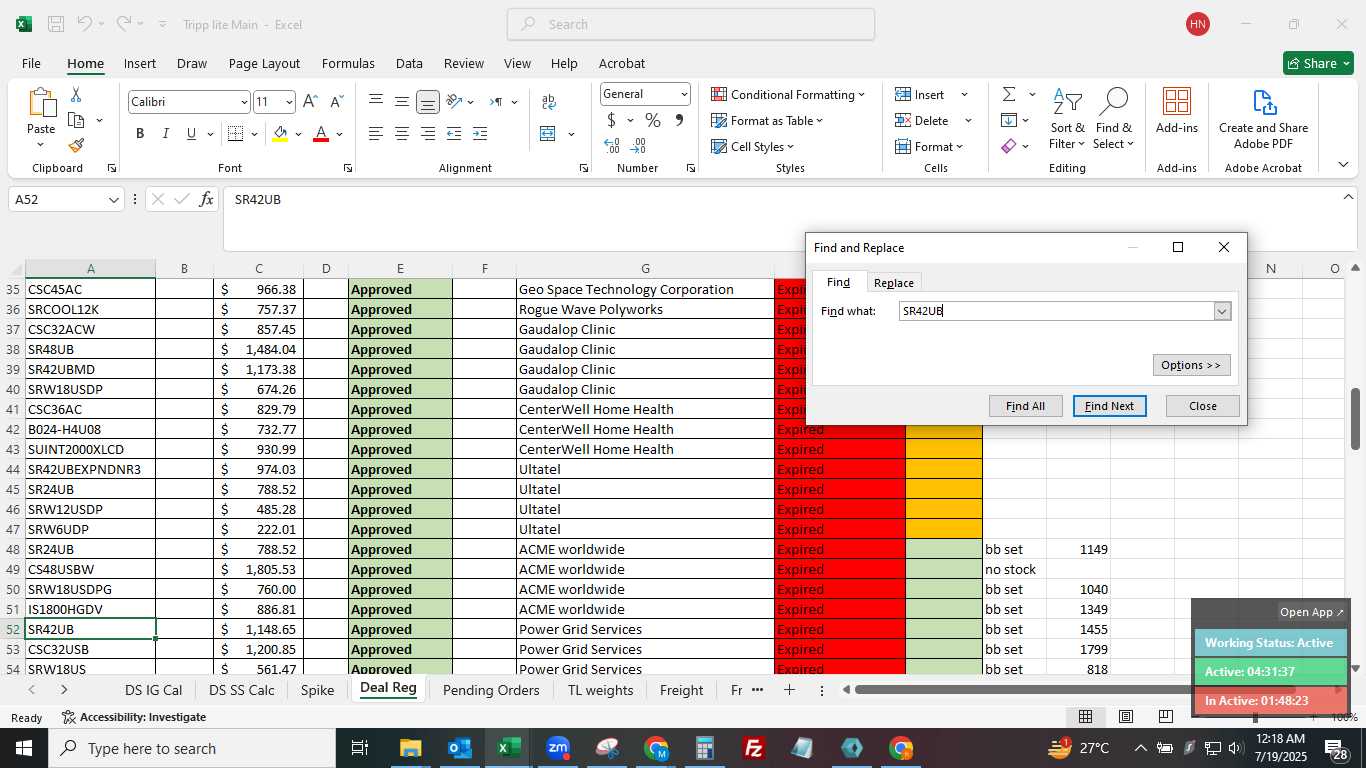Select Top Align icon

click(x=376, y=102)
